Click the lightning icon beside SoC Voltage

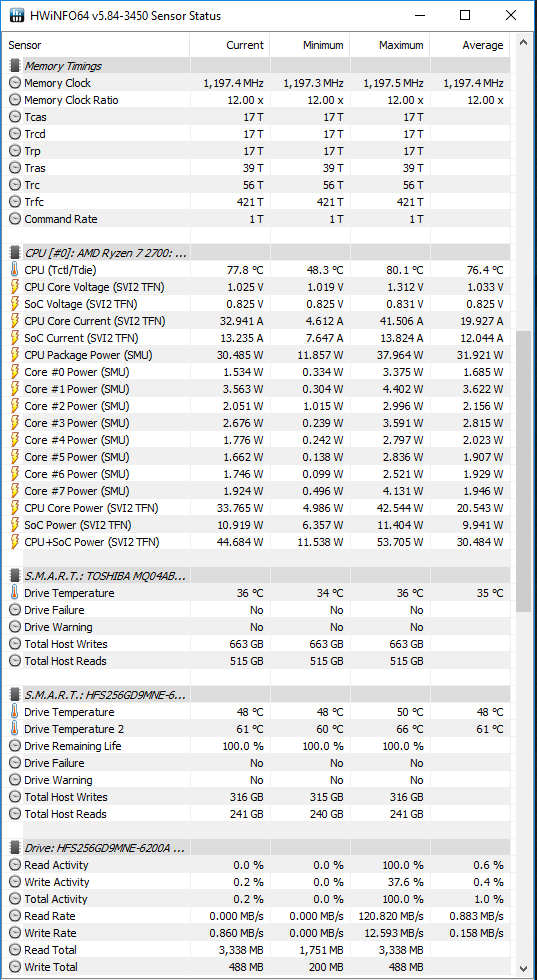tap(15, 304)
